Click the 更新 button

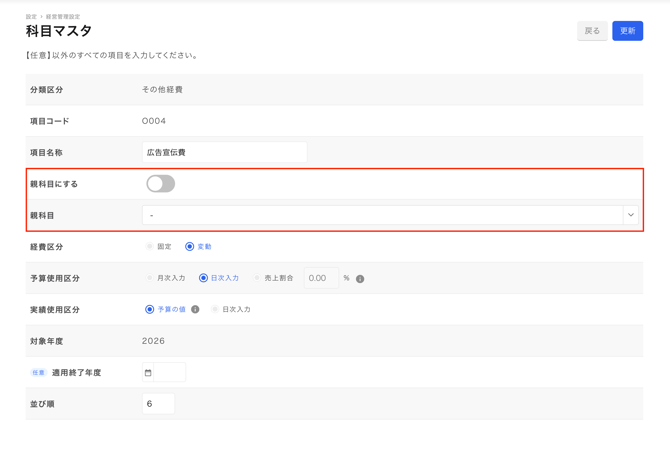627,31
